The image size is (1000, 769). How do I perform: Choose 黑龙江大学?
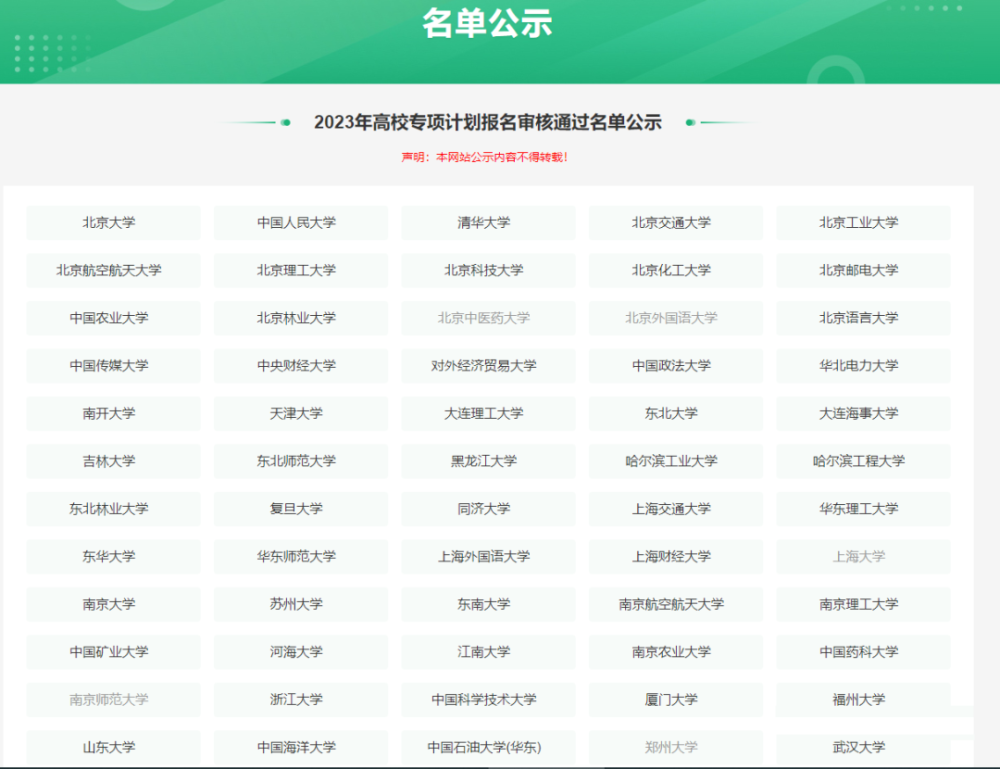pyautogui.click(x=489, y=461)
